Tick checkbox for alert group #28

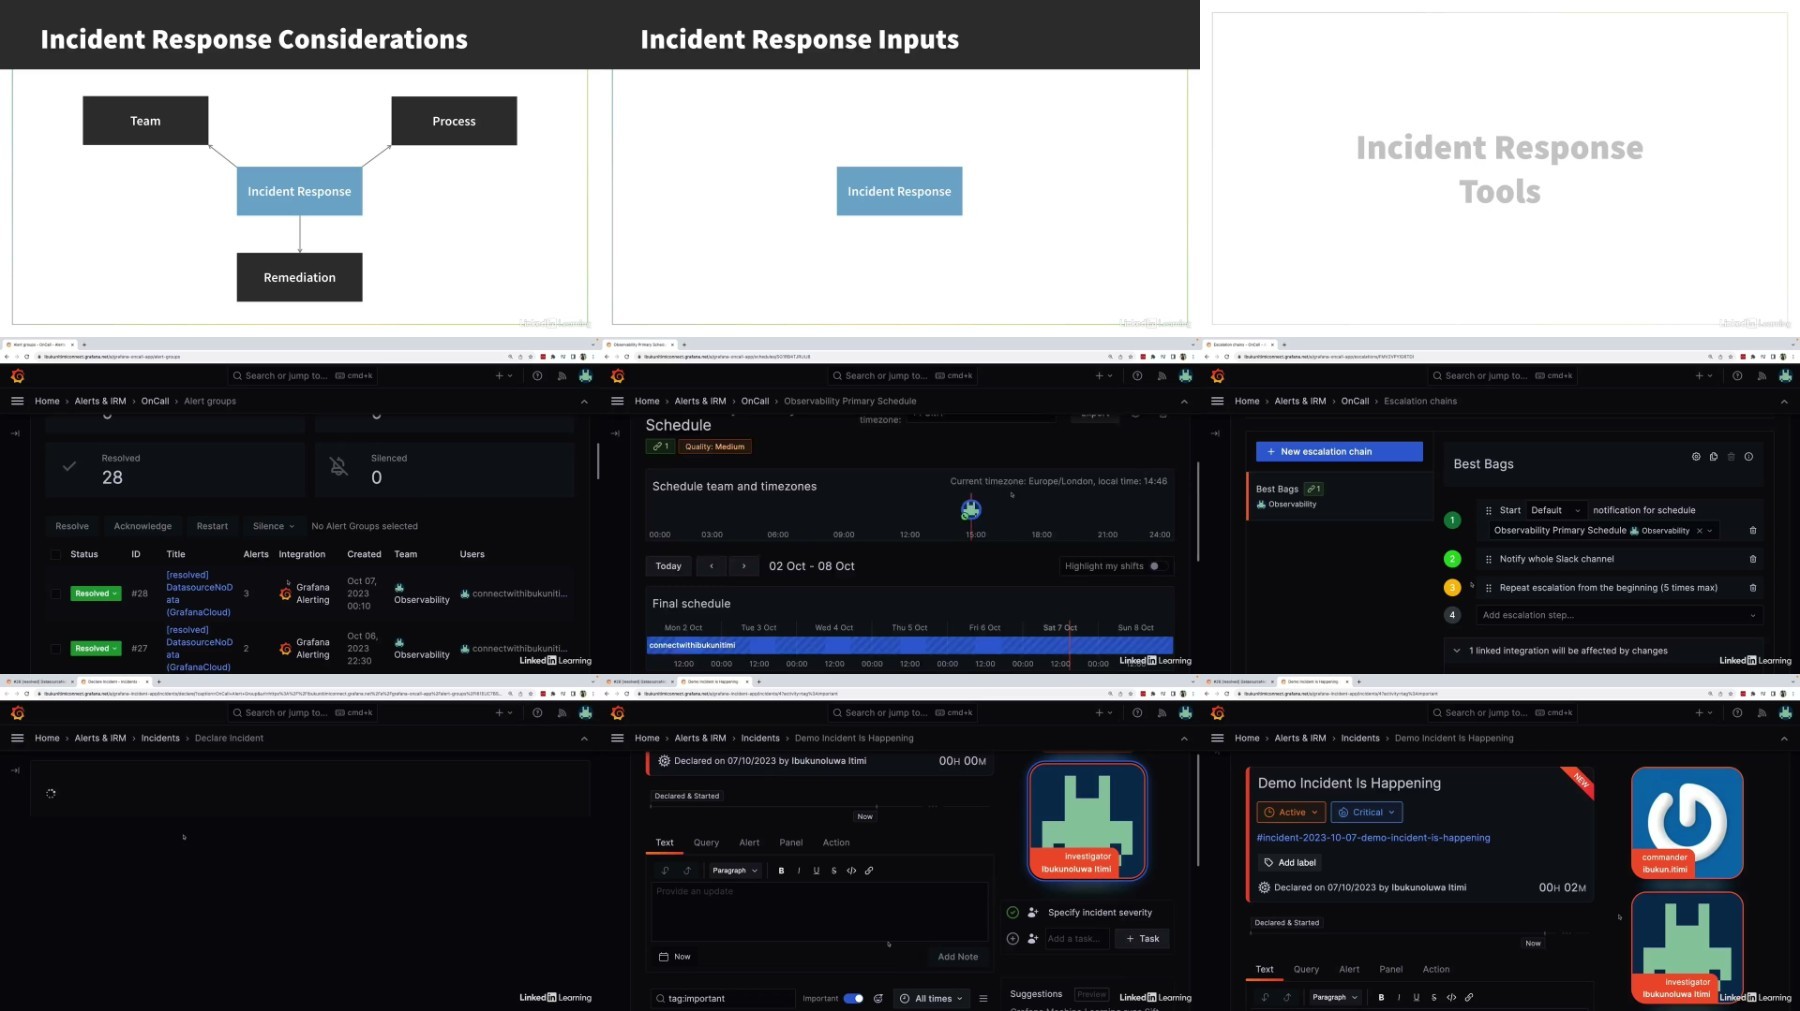coord(56,593)
